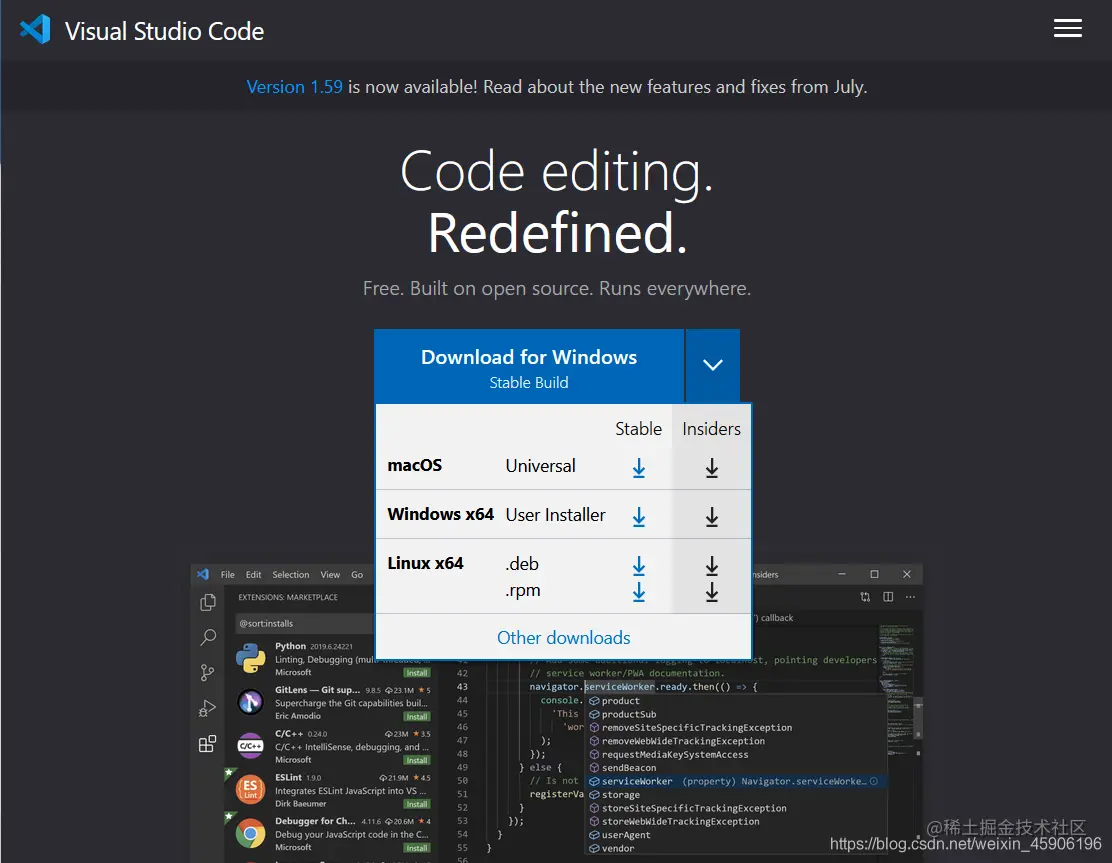This screenshot has width=1112, height=863.
Task: Install the ESLint extension
Action: click(x=417, y=804)
